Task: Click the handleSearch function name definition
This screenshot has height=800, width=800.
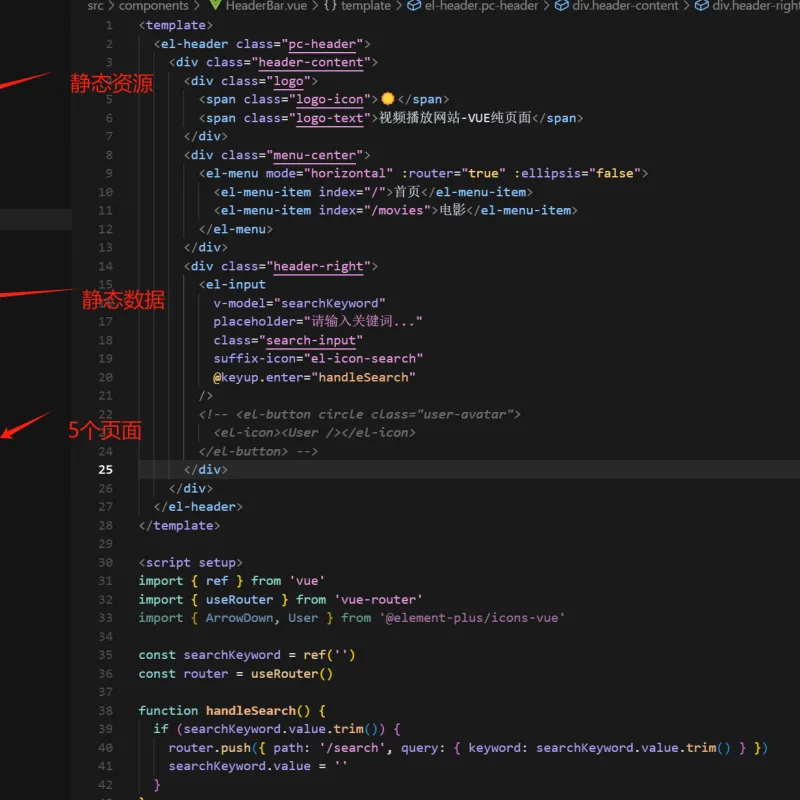Action: click(251, 711)
